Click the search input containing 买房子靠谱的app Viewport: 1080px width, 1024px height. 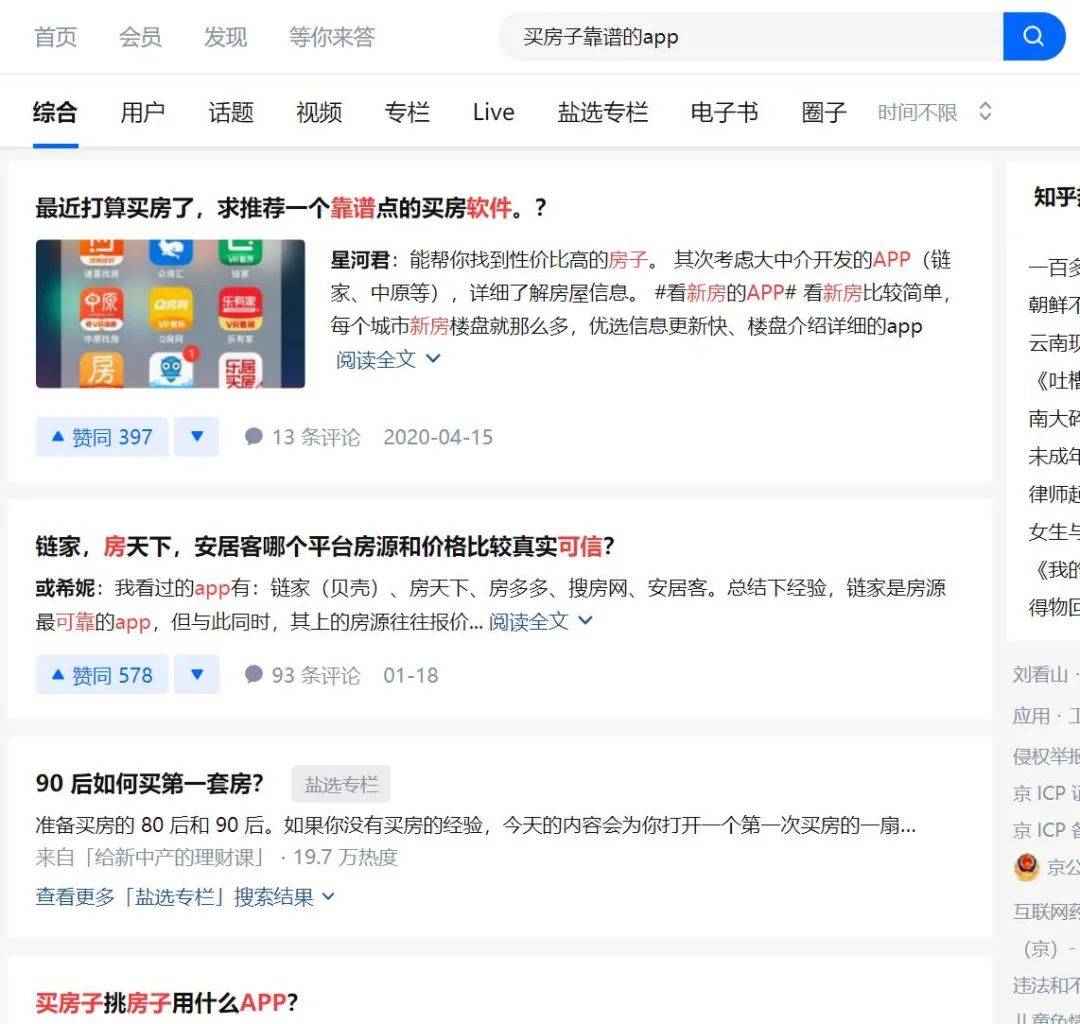pos(700,36)
